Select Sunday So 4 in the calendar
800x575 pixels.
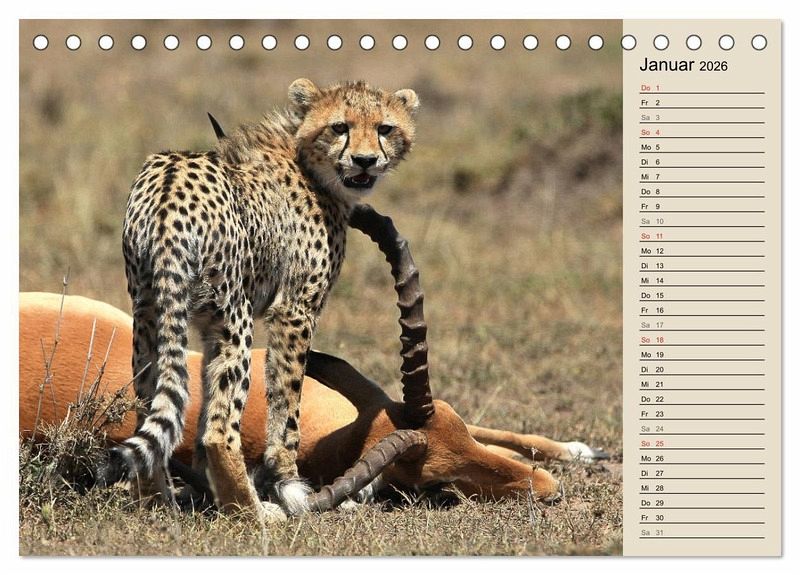coord(701,132)
